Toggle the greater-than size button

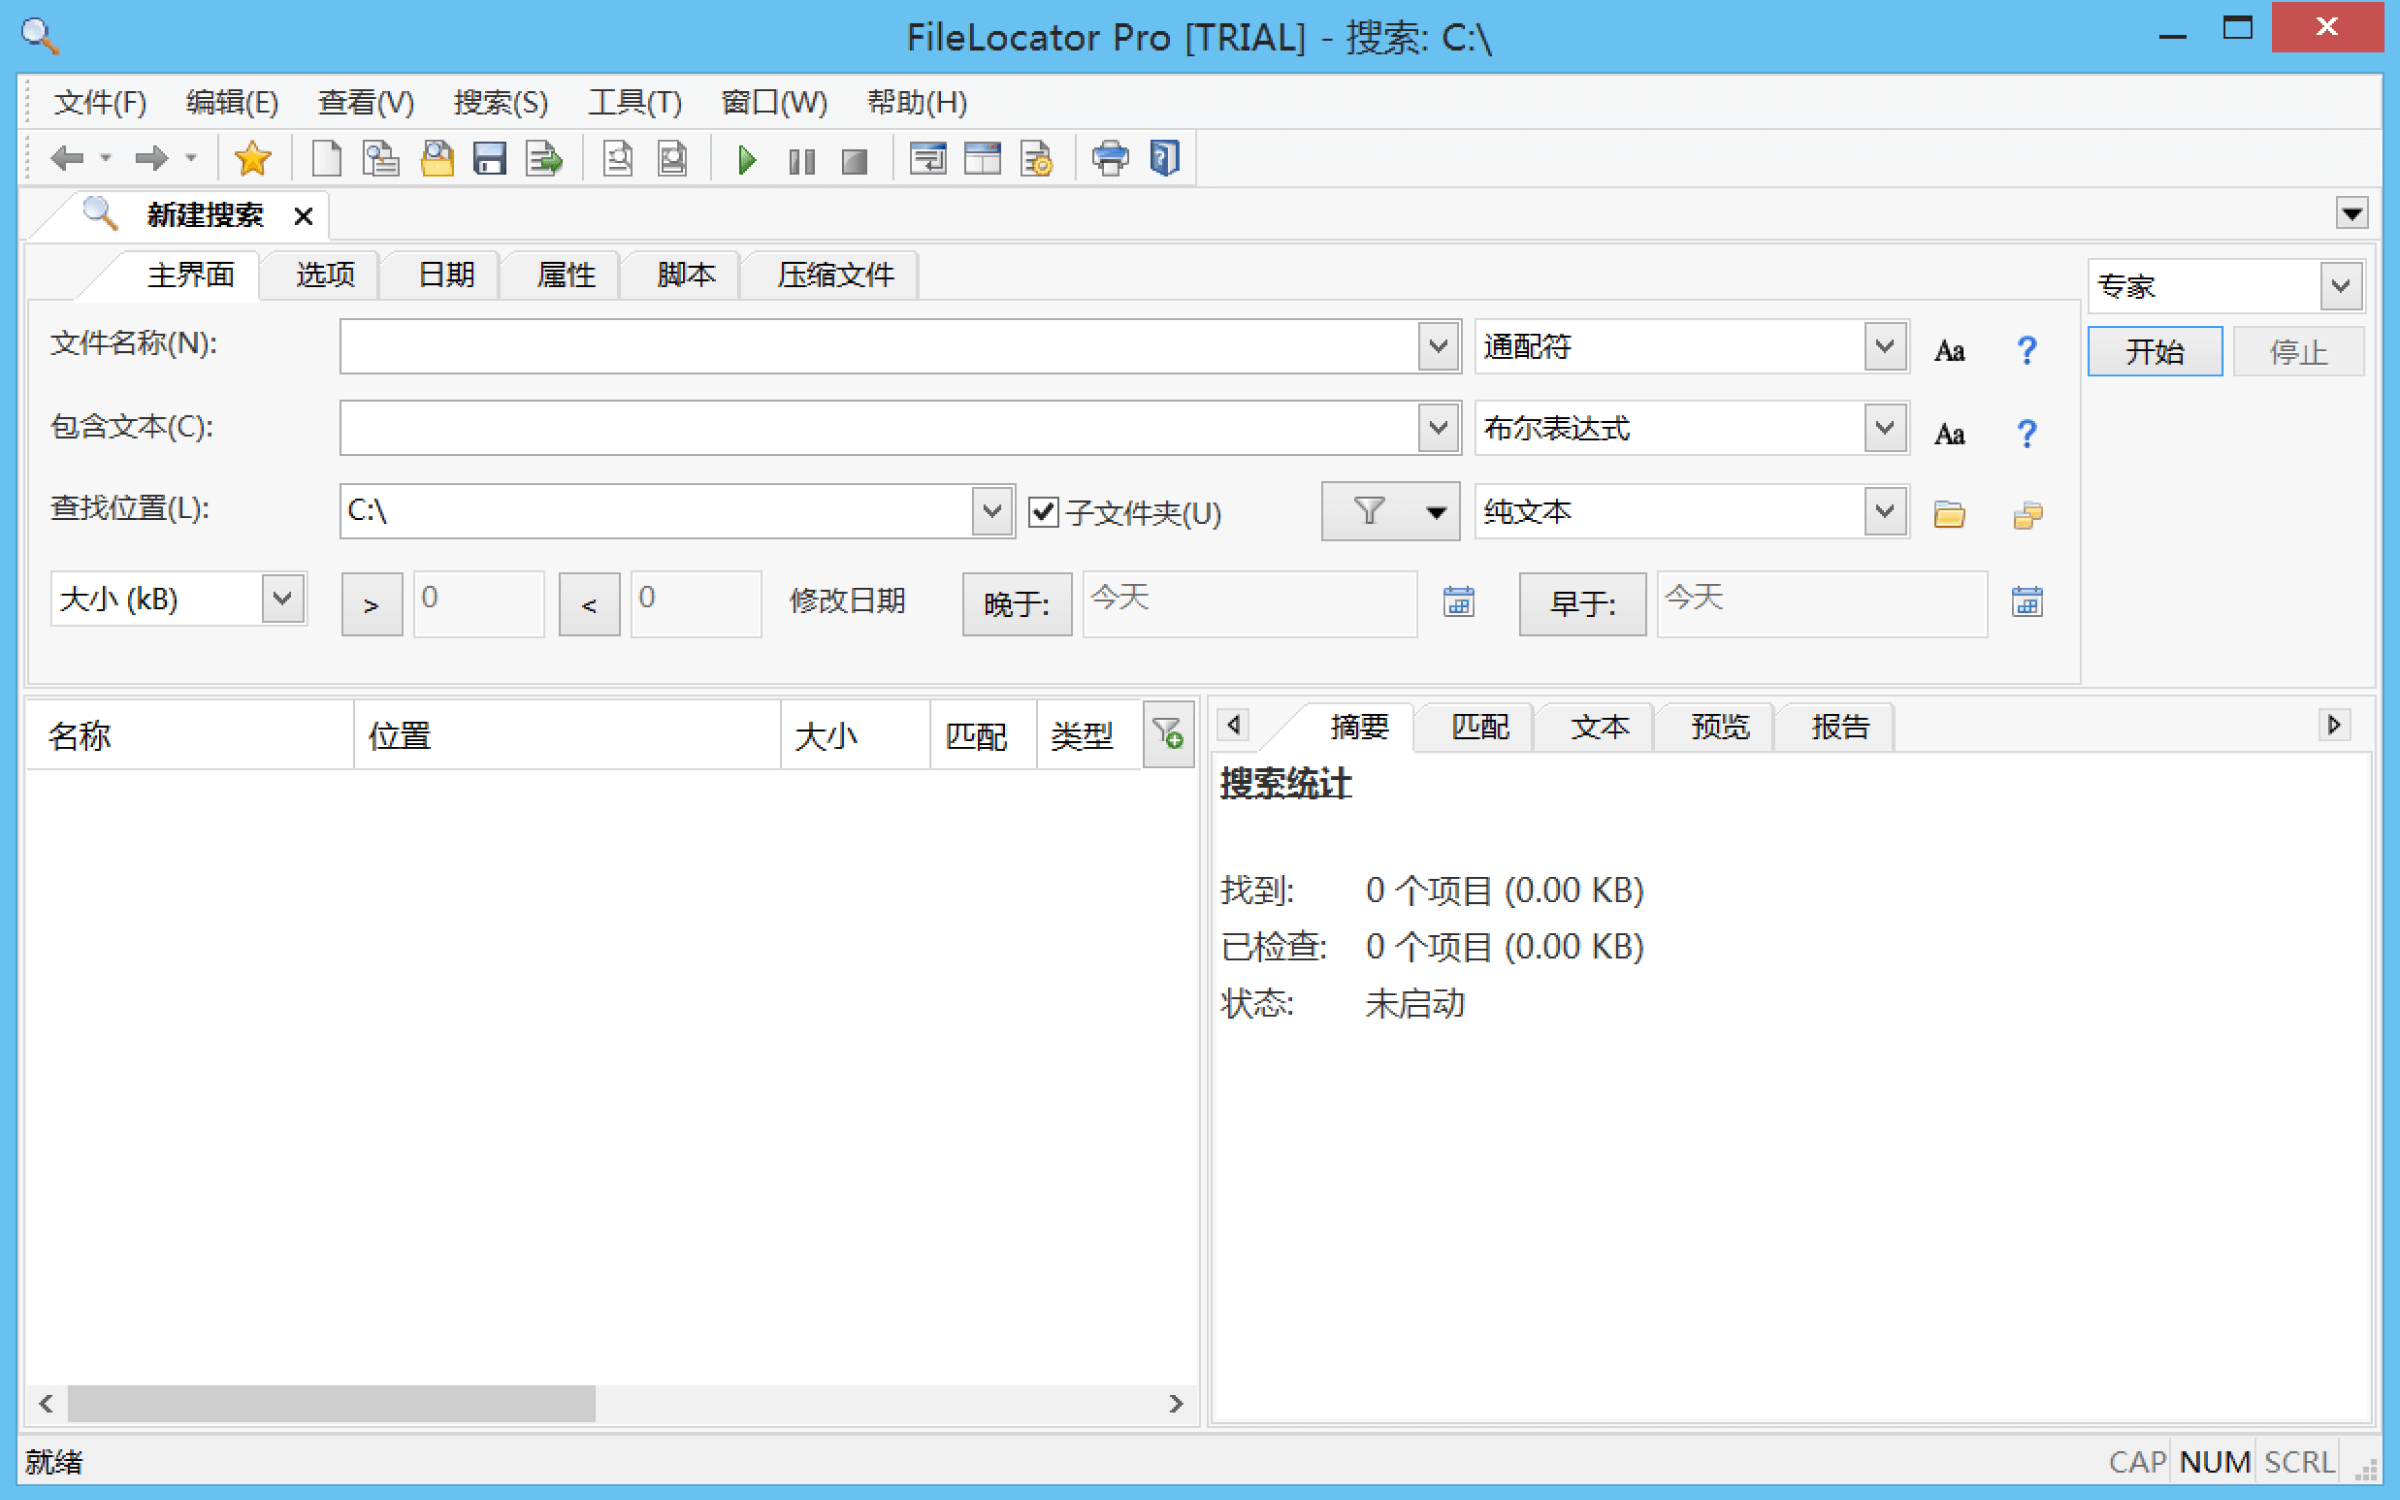(371, 604)
